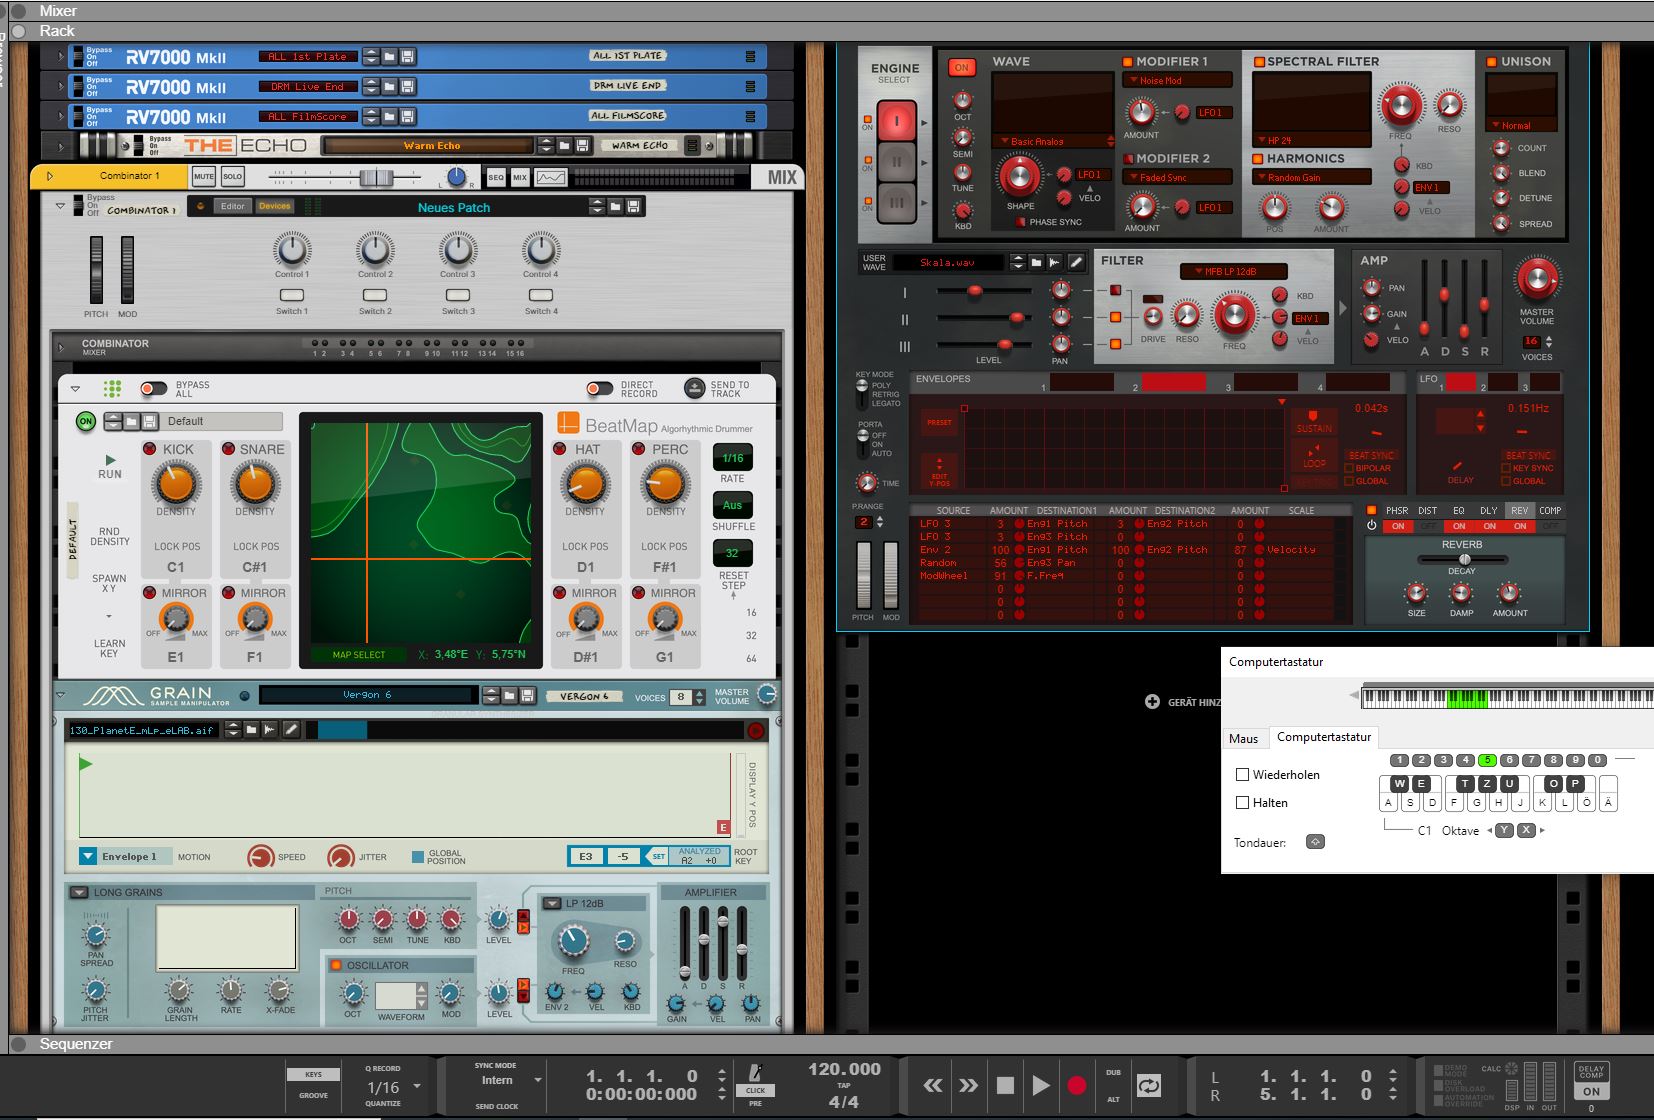
Task: Click the play marker in the Grain sample display
Action: (x=85, y=764)
